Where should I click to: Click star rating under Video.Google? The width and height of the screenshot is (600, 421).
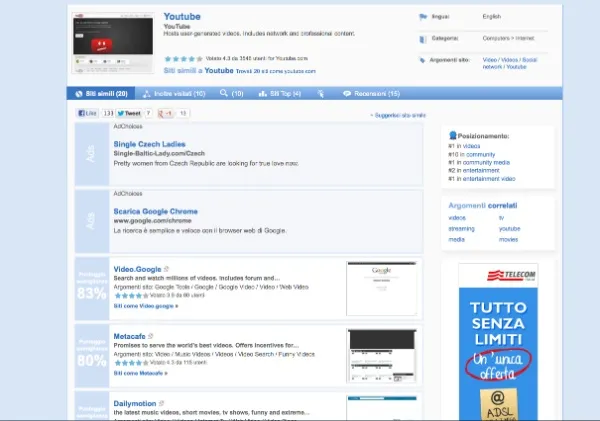point(131,296)
